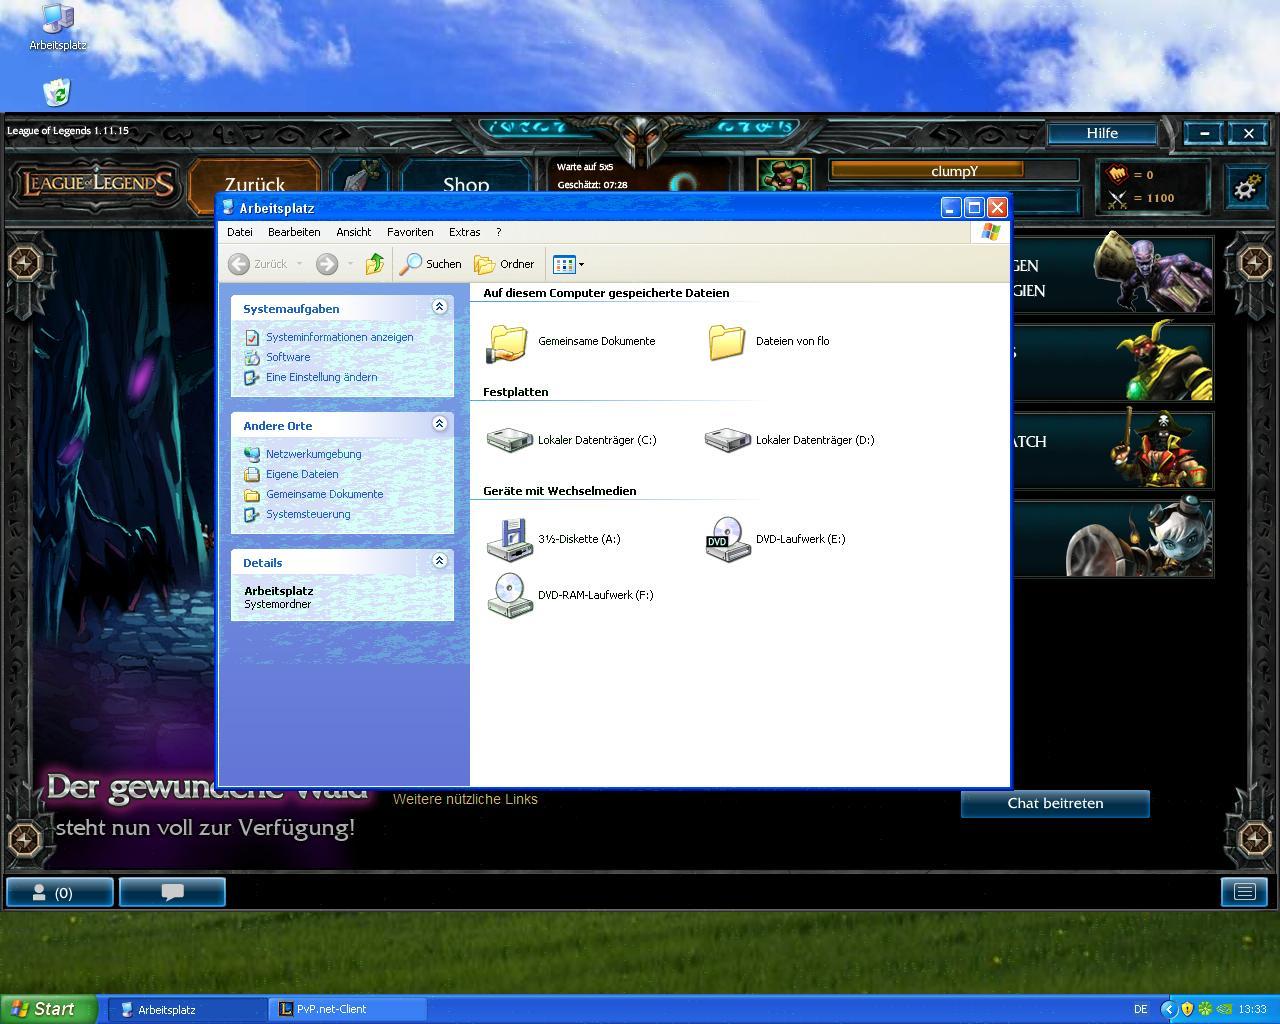
Task: Click the Windows flag logo in Explorer
Action: [991, 232]
